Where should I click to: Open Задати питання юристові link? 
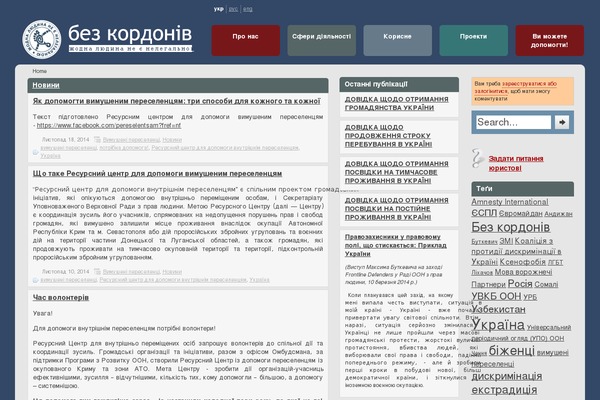coord(516,163)
